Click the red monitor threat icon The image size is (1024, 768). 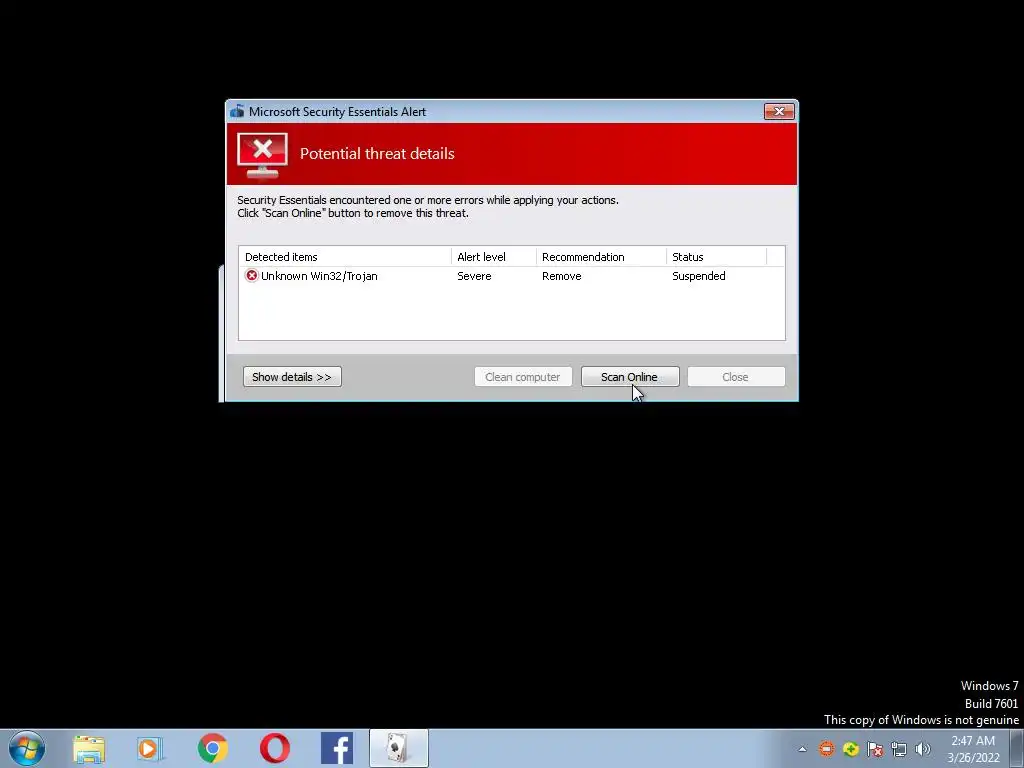[263, 155]
